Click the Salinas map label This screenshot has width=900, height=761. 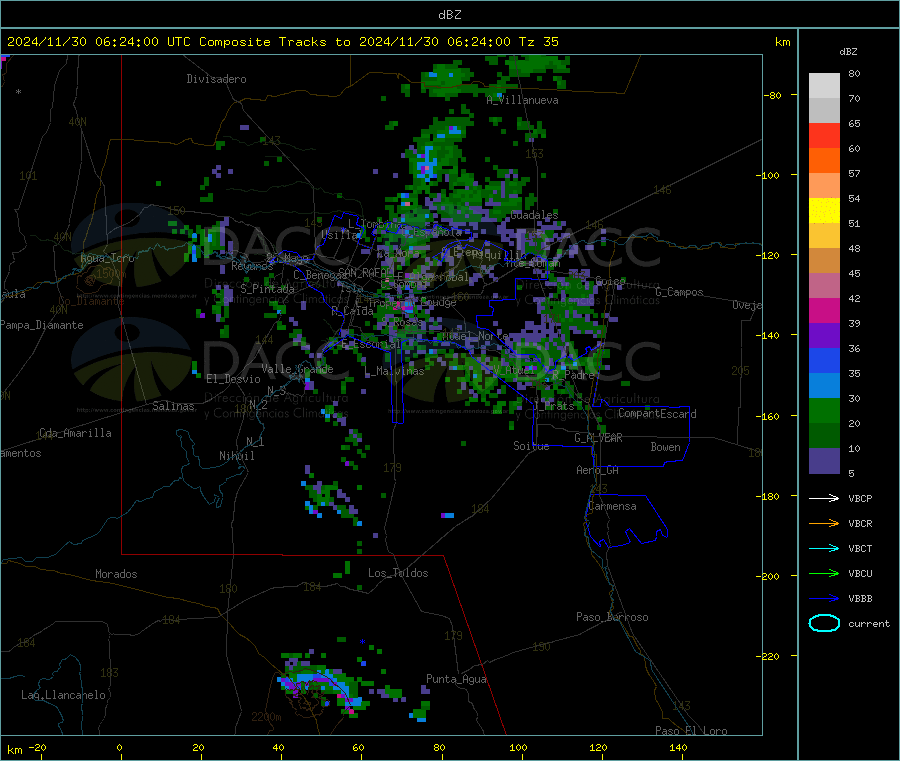173,406
